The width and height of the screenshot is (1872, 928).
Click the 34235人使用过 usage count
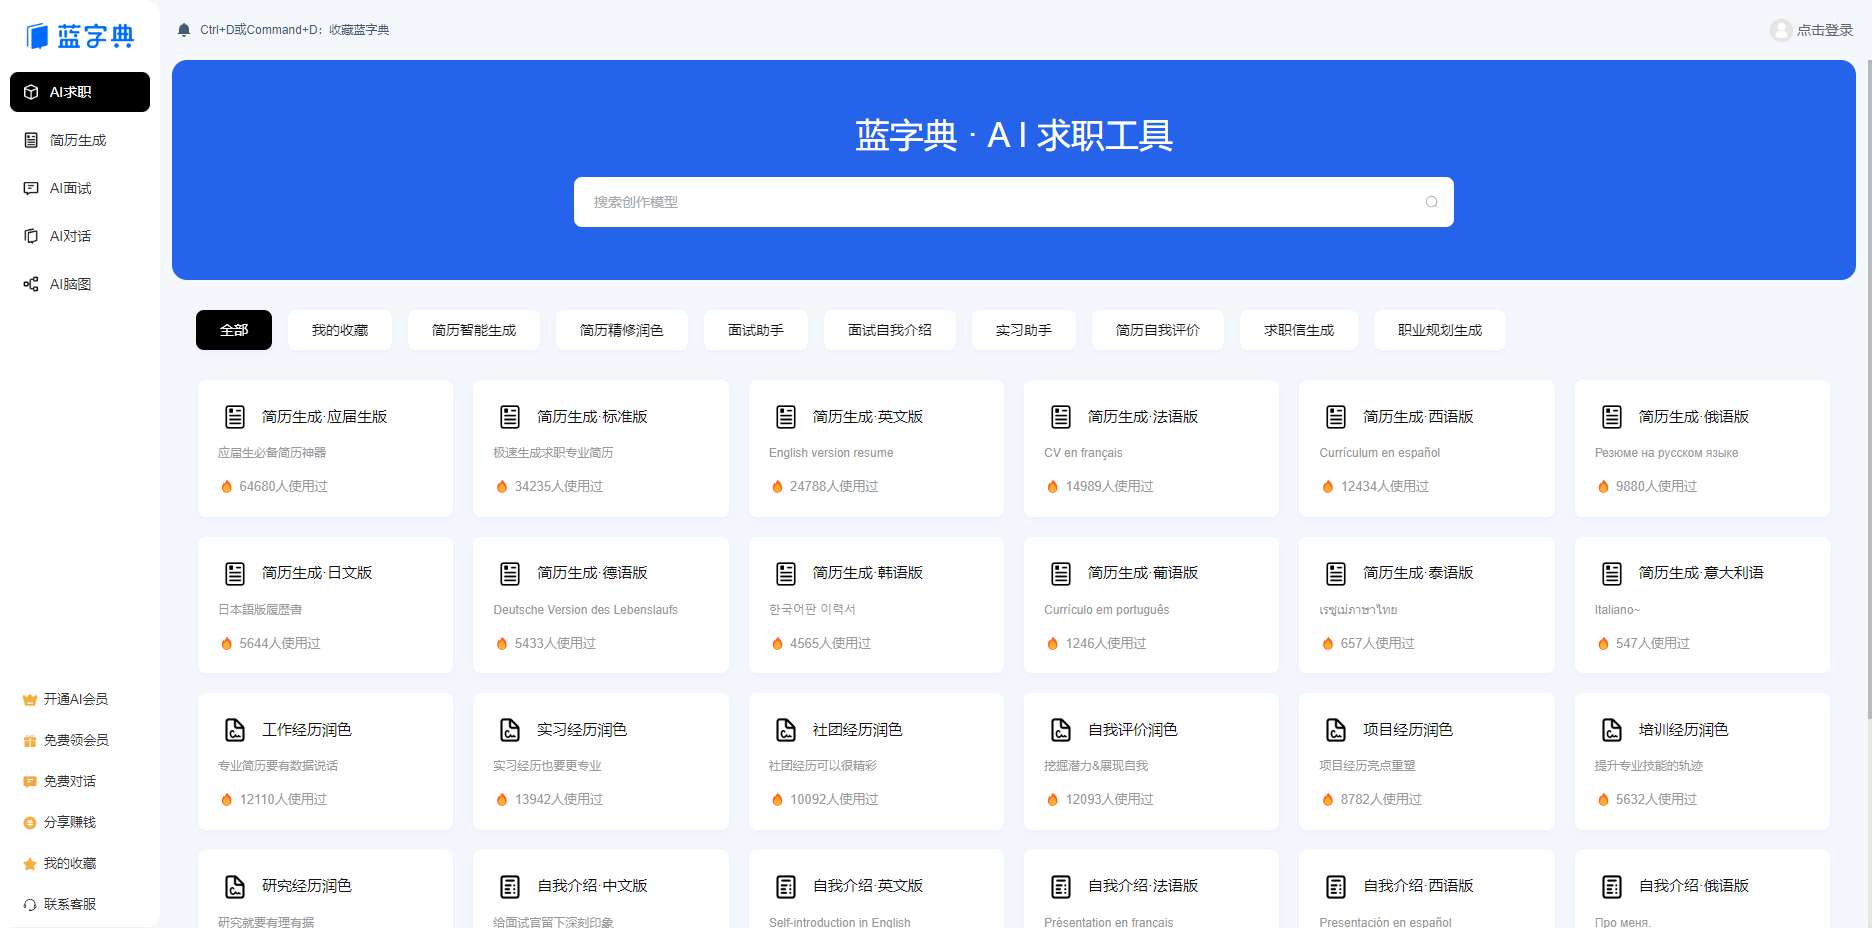[x=558, y=487]
